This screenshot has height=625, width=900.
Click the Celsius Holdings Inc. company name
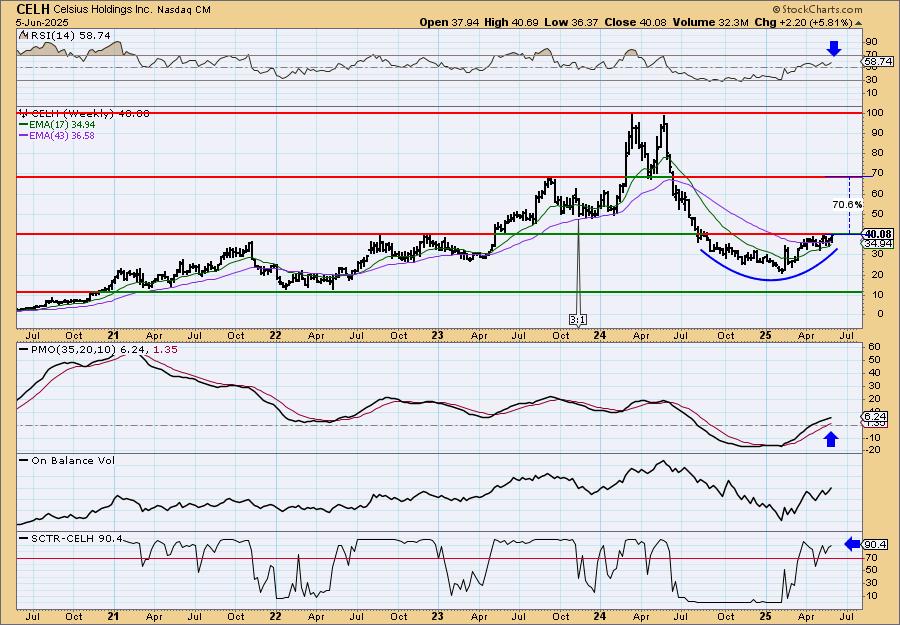[x=102, y=10]
